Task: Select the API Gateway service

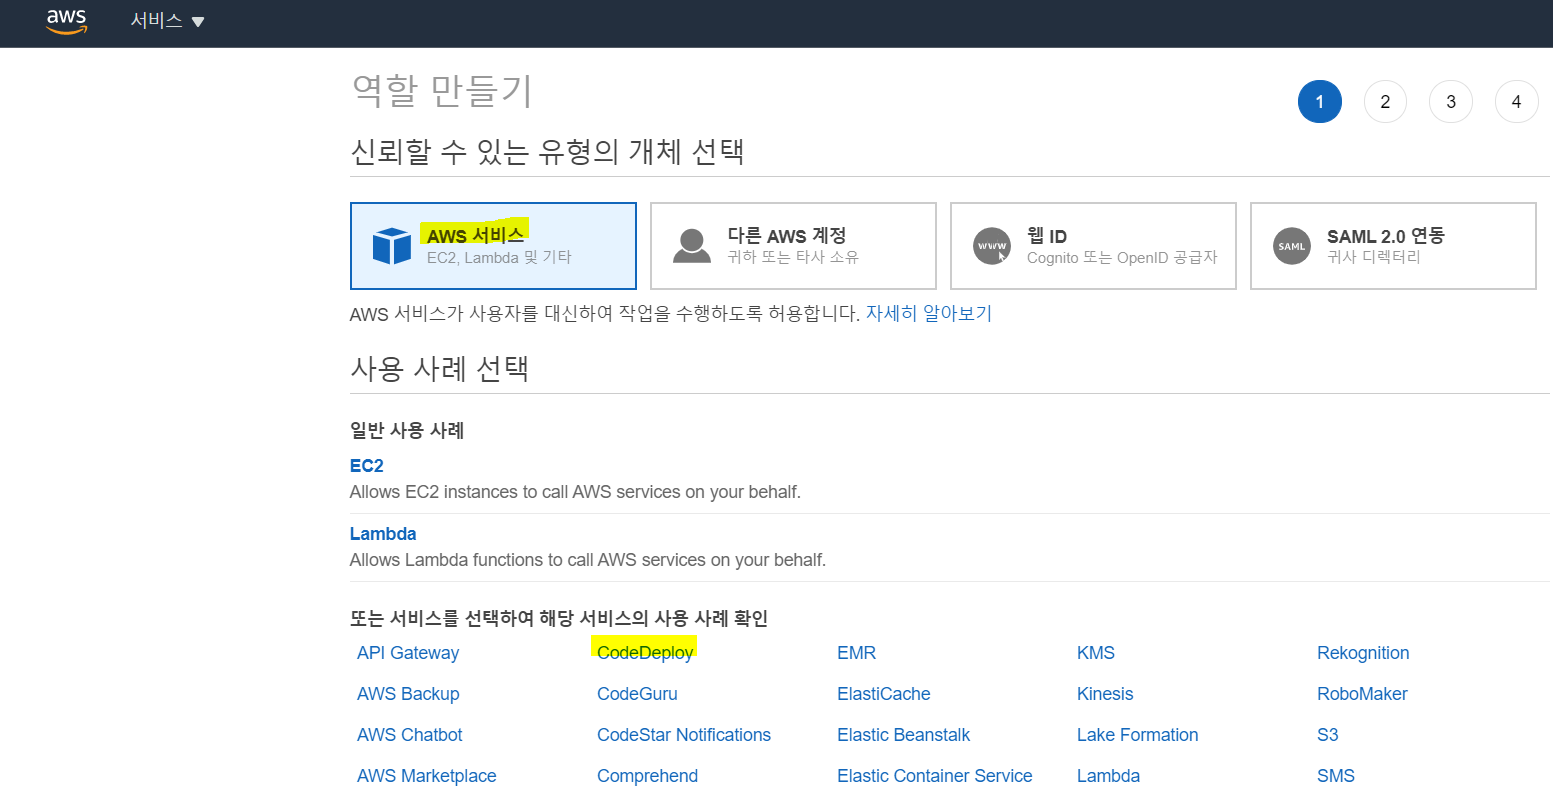Action: pyautogui.click(x=408, y=653)
